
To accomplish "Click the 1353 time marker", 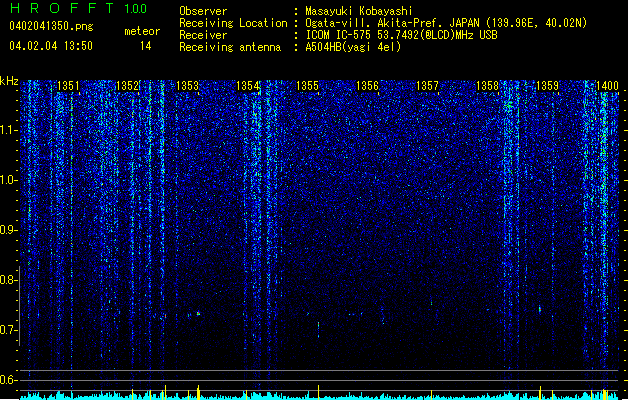I will pyautogui.click(x=187, y=86).
